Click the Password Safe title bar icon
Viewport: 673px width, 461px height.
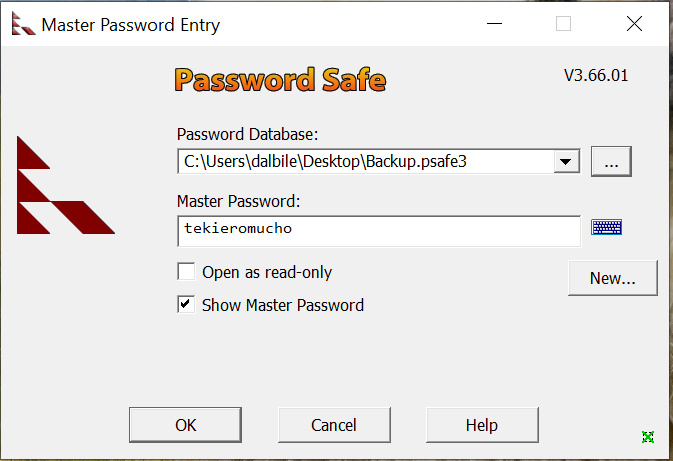23,24
